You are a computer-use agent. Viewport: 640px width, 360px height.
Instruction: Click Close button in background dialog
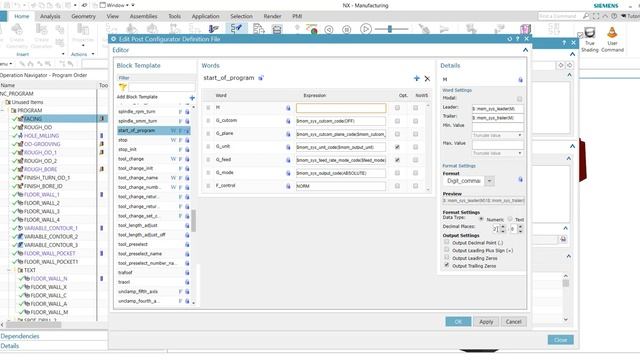tap(560, 340)
